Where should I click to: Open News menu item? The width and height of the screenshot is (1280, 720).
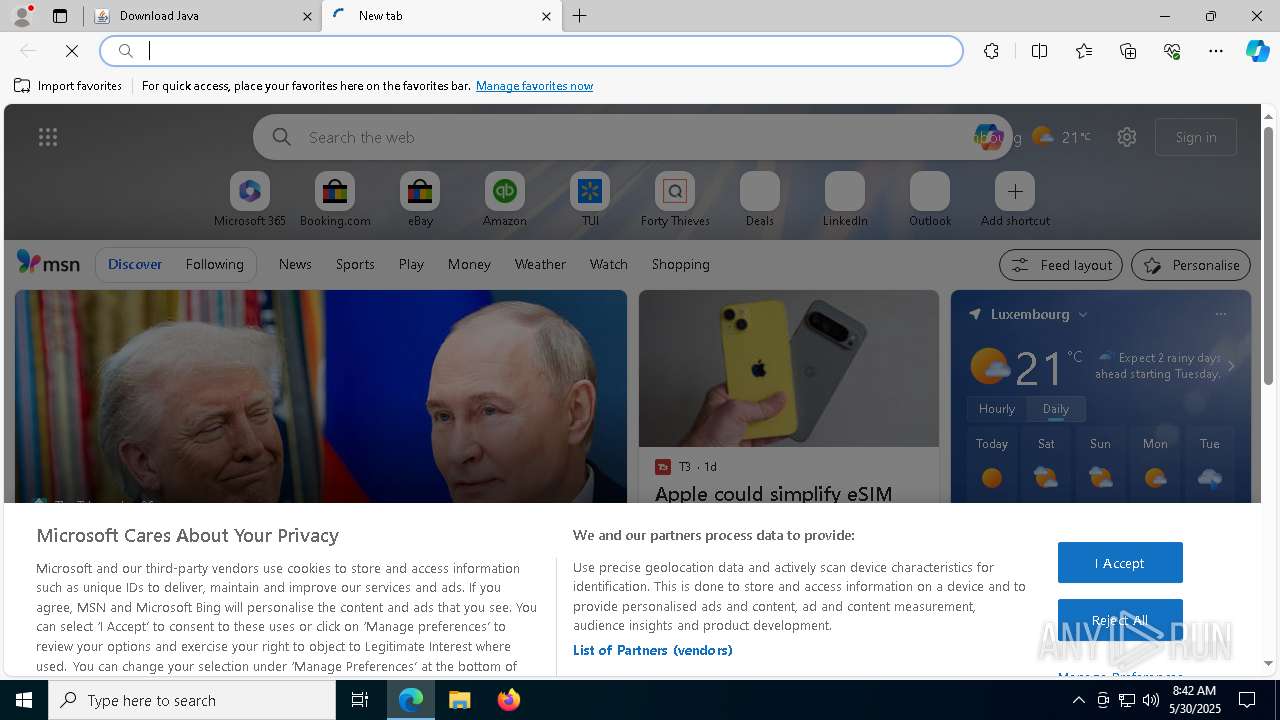295,264
